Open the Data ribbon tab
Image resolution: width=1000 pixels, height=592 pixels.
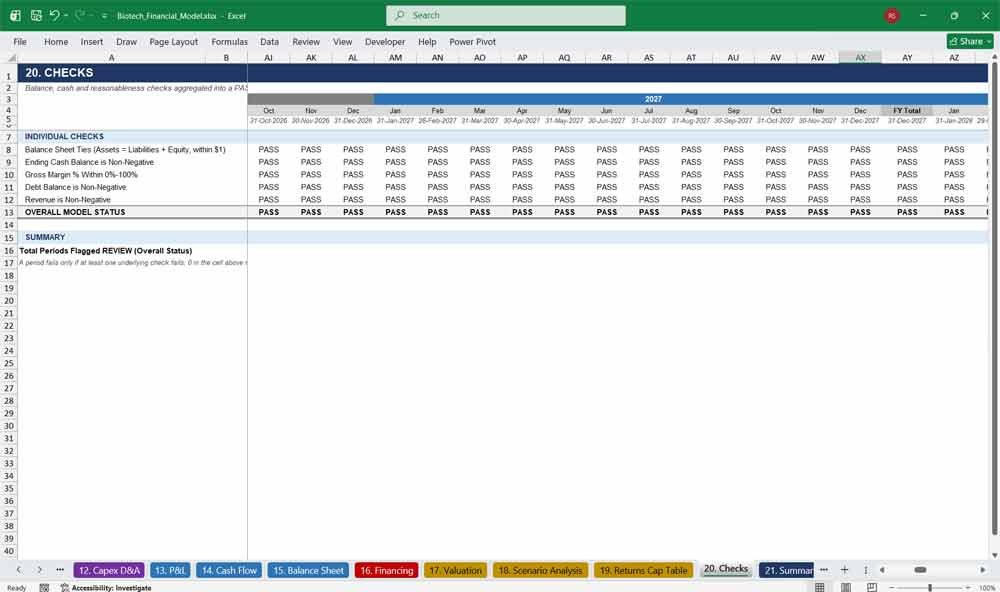point(269,41)
